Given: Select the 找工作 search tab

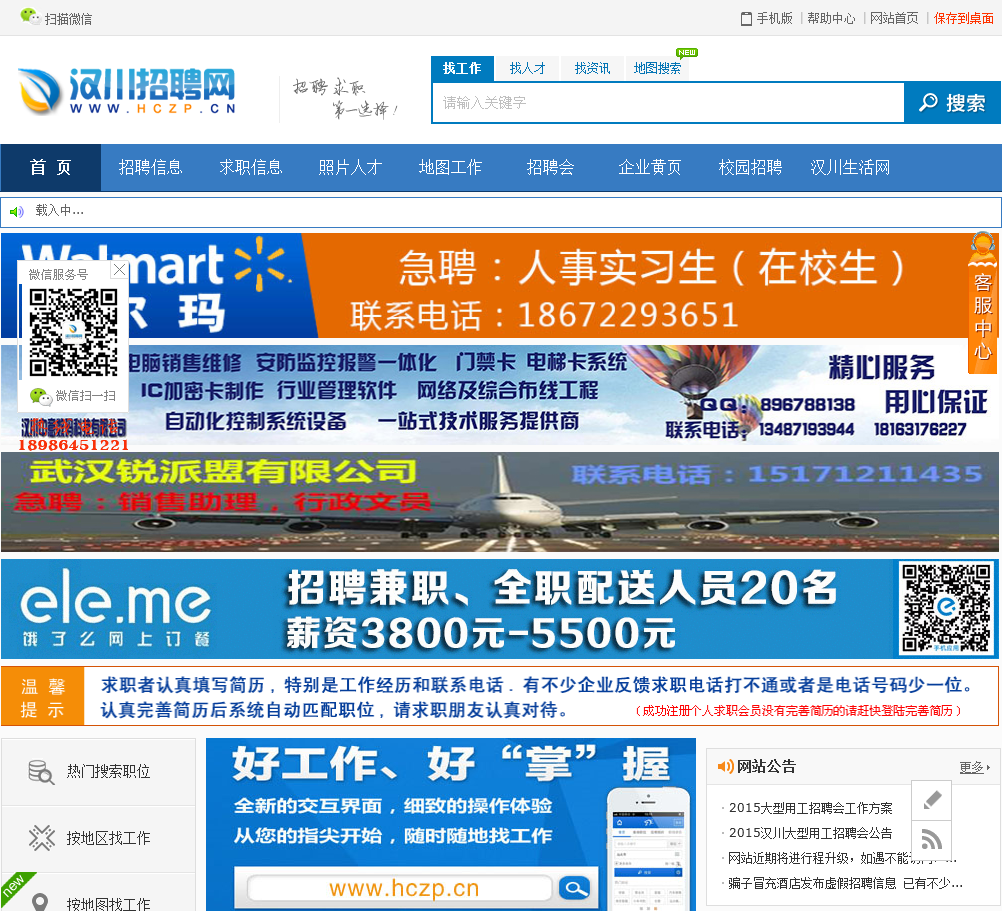Looking at the screenshot, I should [462, 68].
